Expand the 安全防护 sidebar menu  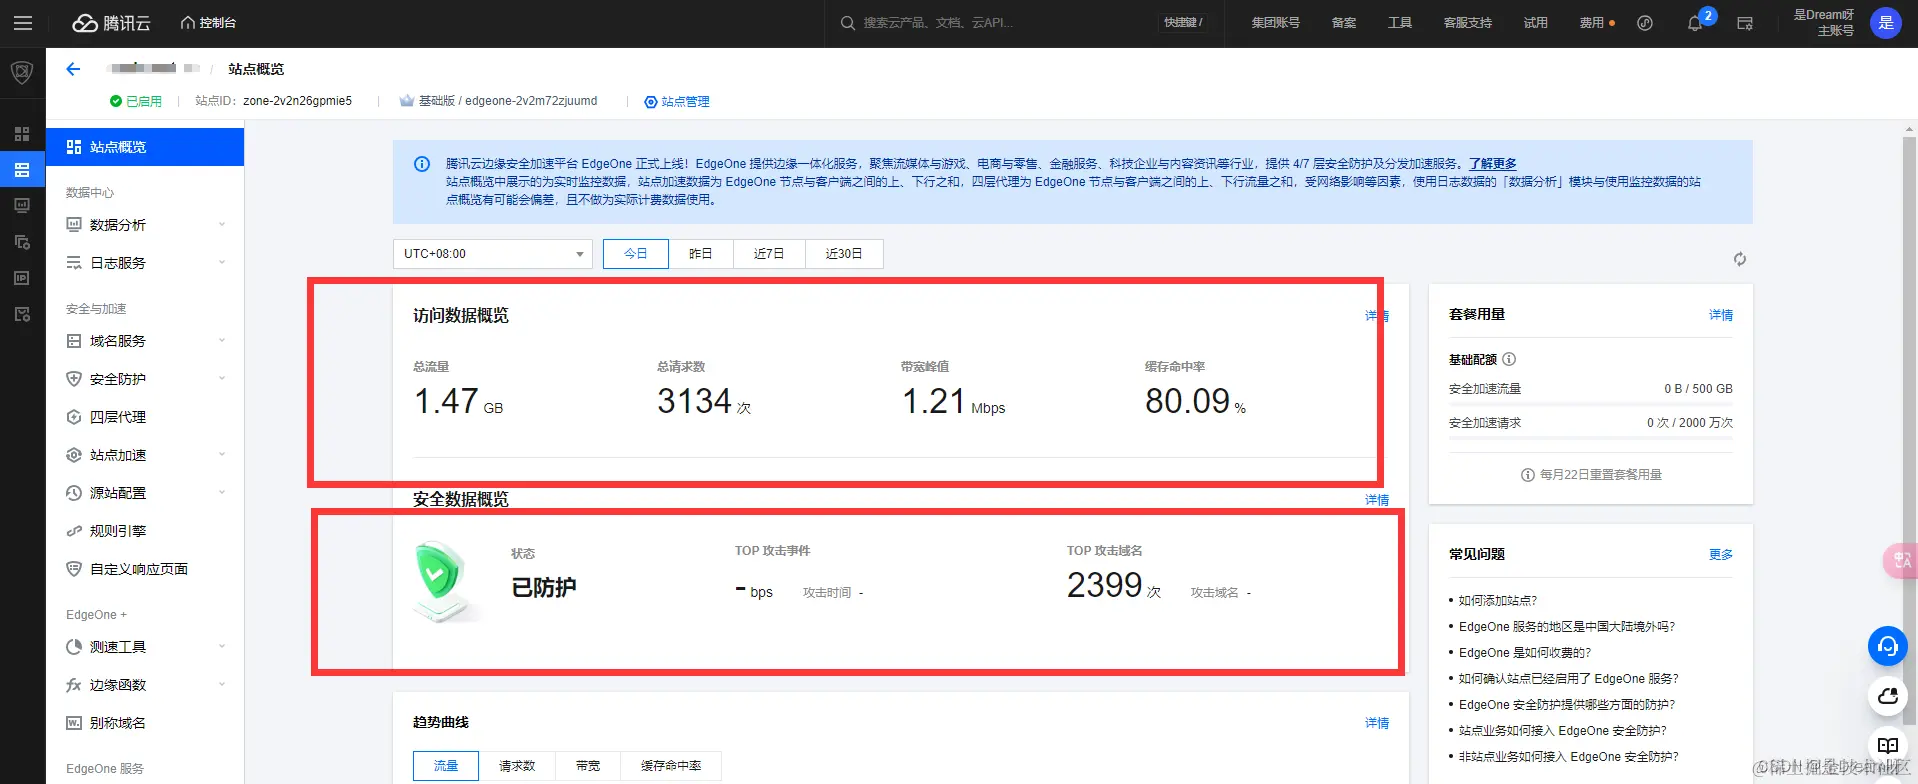tap(145, 379)
